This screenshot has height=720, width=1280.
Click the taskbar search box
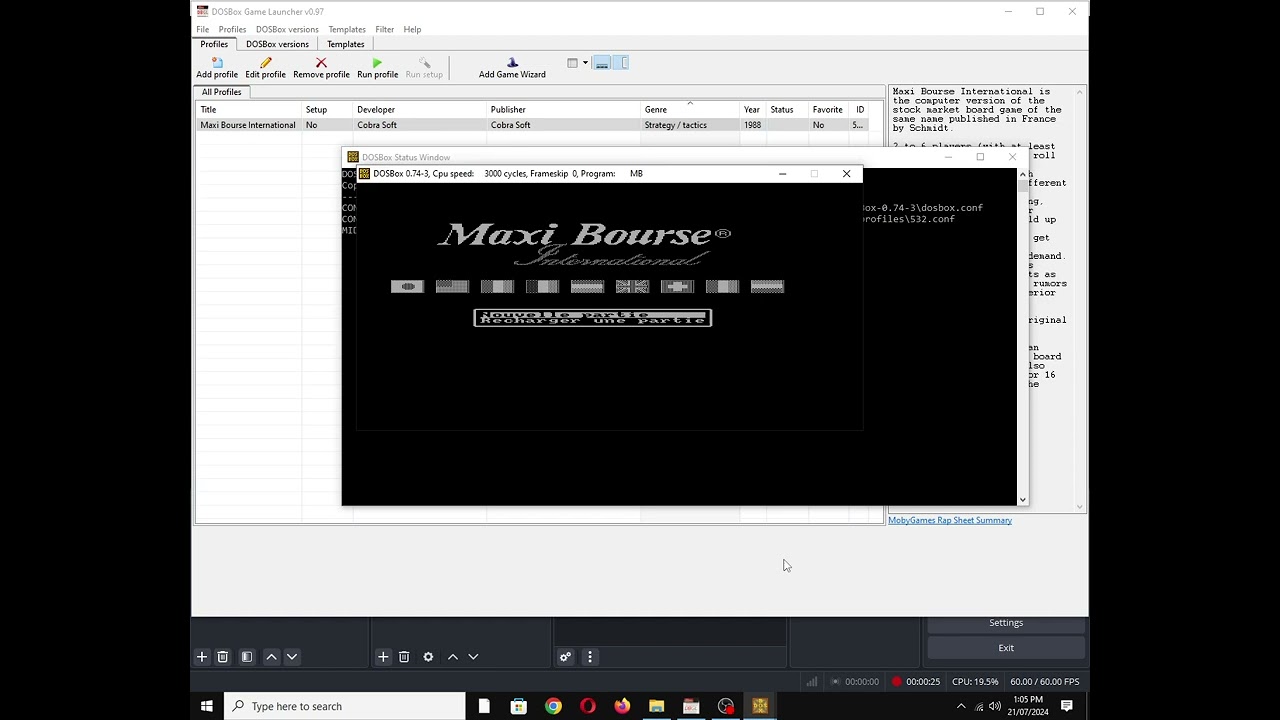345,706
